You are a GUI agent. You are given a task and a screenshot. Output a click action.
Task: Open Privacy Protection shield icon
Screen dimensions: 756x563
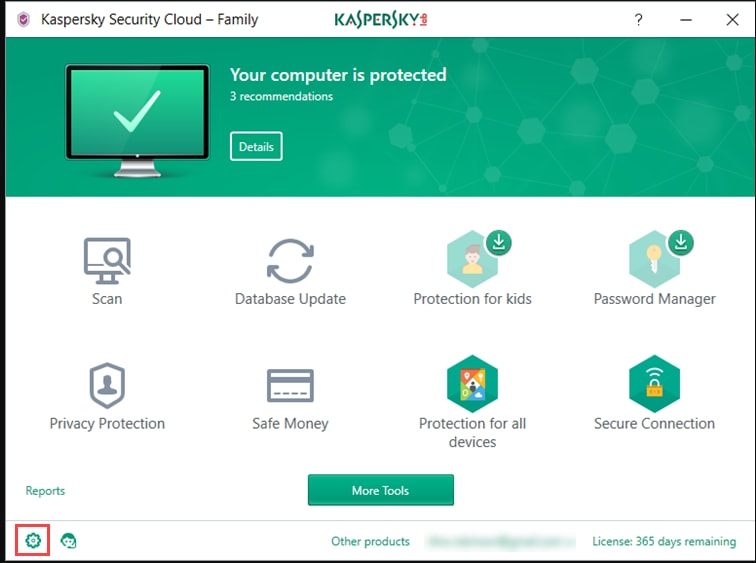pyautogui.click(x=107, y=385)
